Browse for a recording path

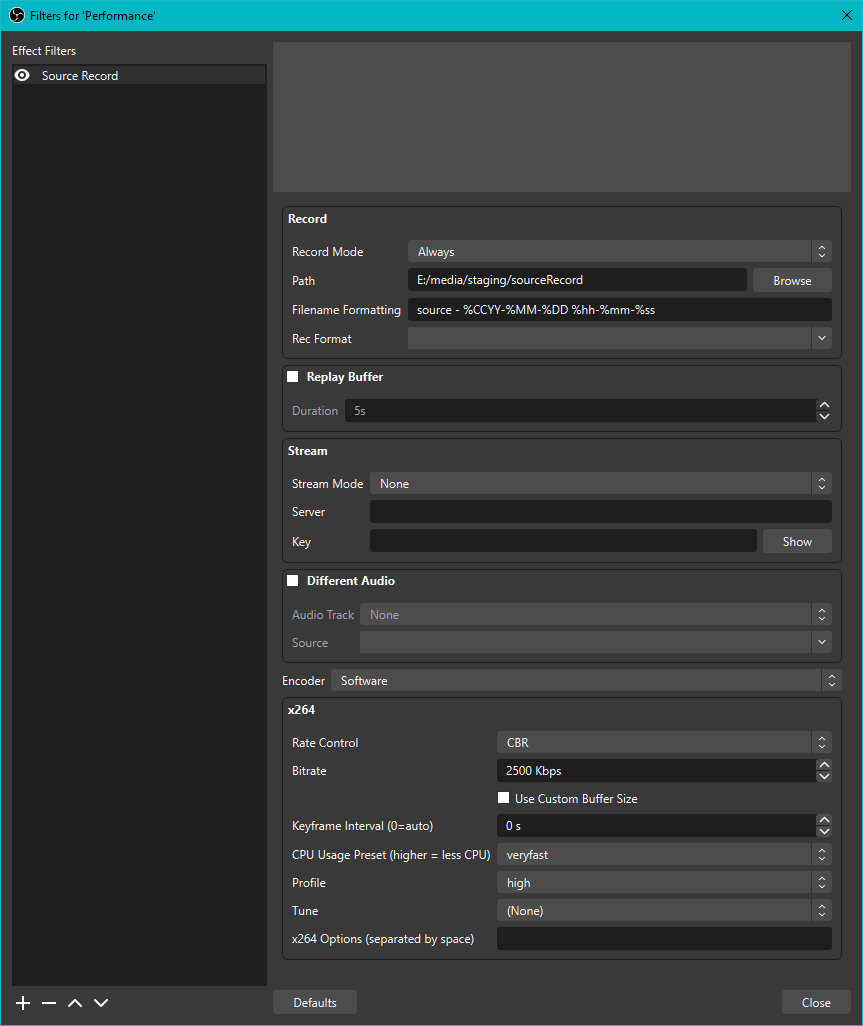coord(791,280)
